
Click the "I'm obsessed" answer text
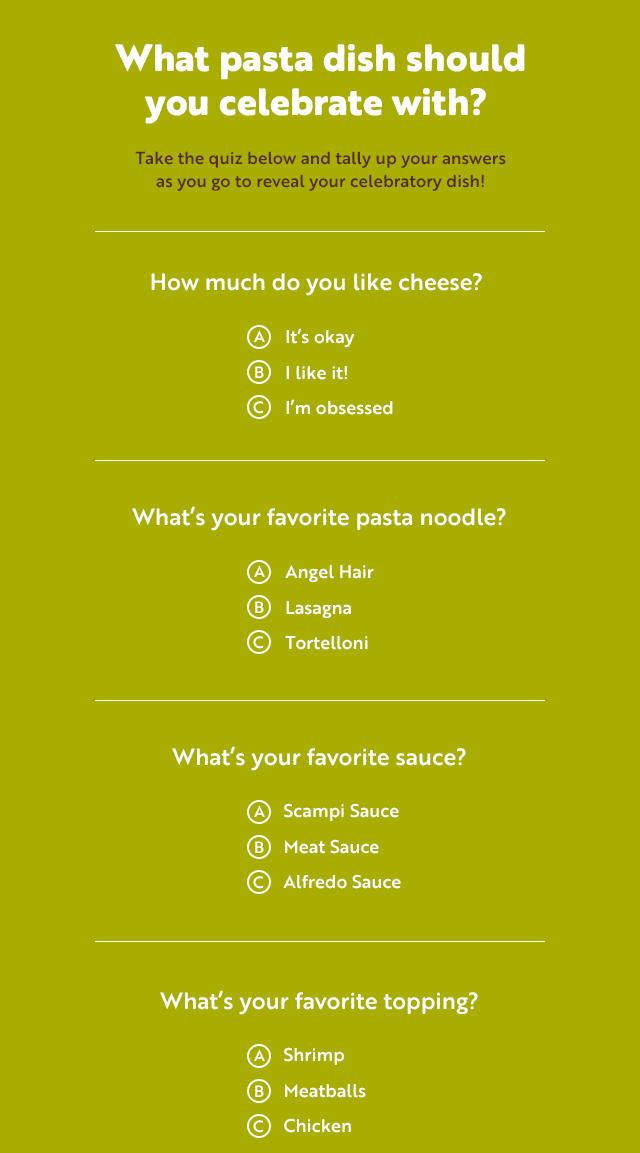click(x=339, y=408)
